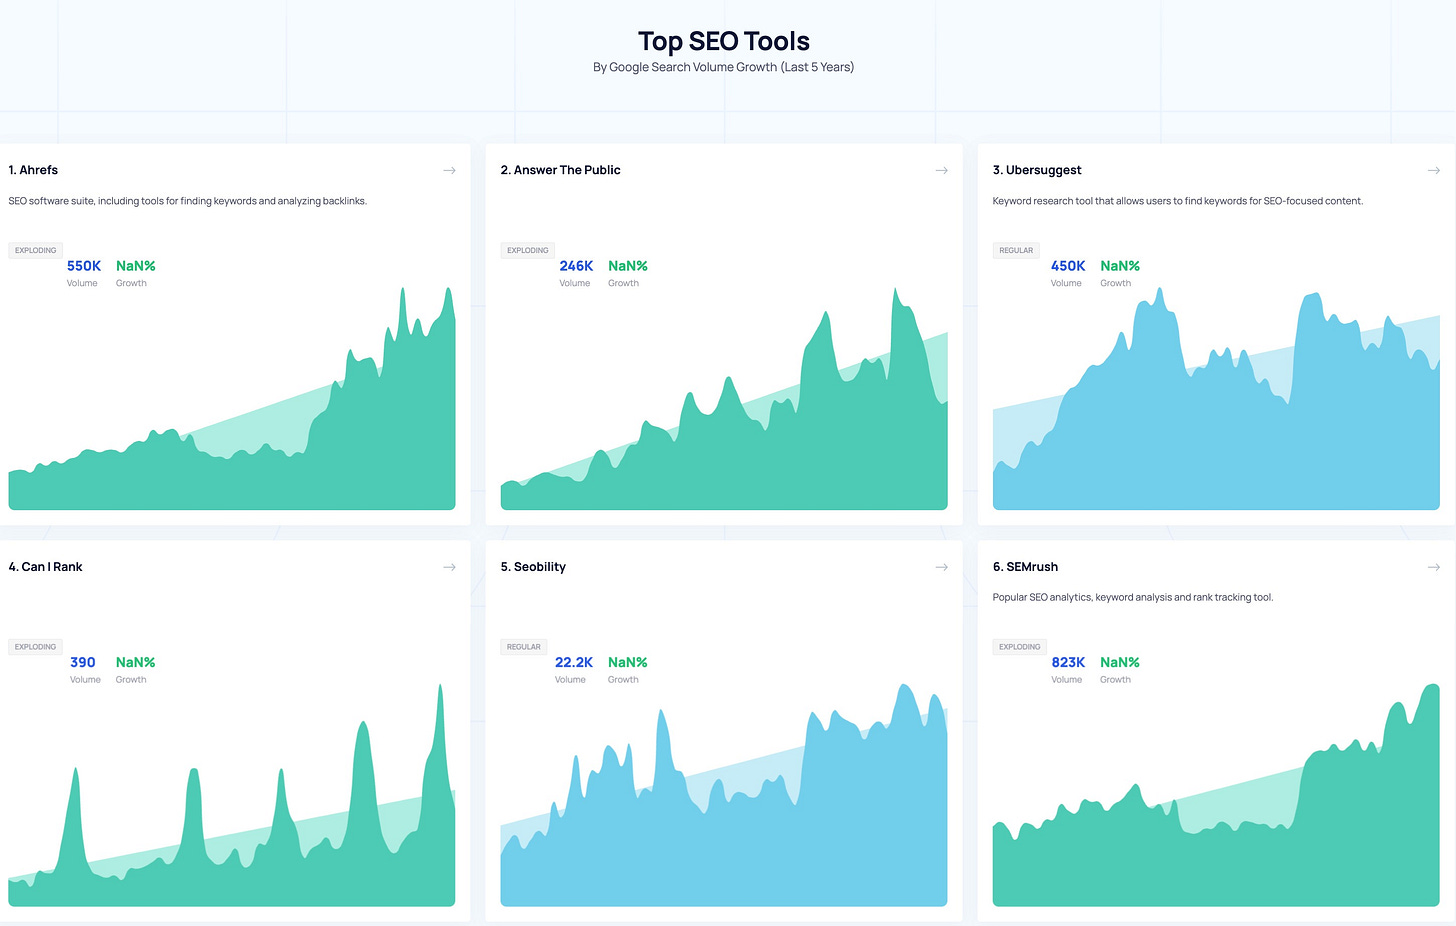Click the 390 volume value
1456x926 pixels.
pyautogui.click(x=83, y=662)
